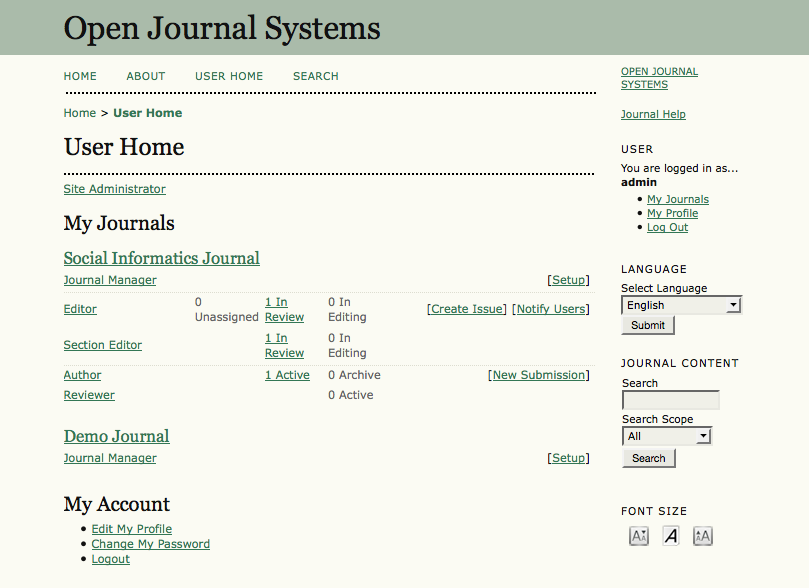Open the Edit My Profile link
Viewport: 809px width, 588px height.
click(x=131, y=529)
